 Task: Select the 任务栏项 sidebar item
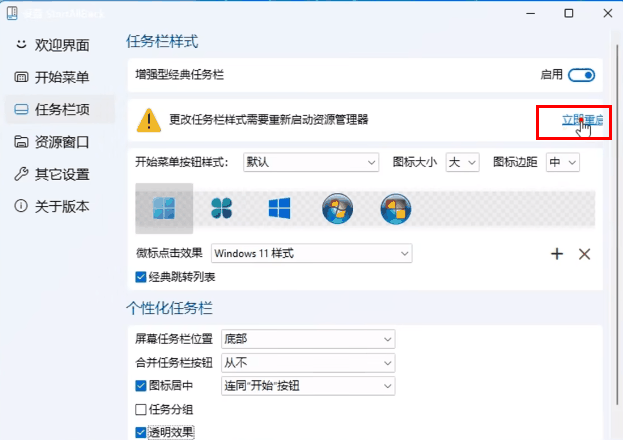point(60,109)
